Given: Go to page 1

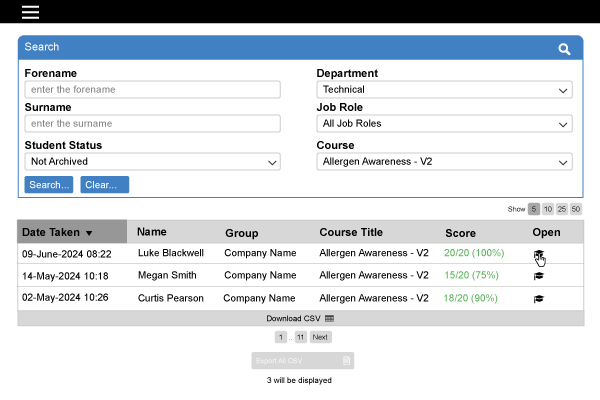Looking at the screenshot, I should (x=280, y=337).
